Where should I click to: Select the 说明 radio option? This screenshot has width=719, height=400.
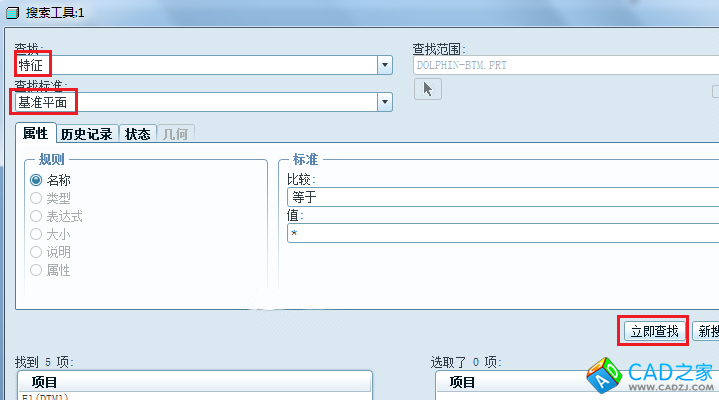[36, 252]
